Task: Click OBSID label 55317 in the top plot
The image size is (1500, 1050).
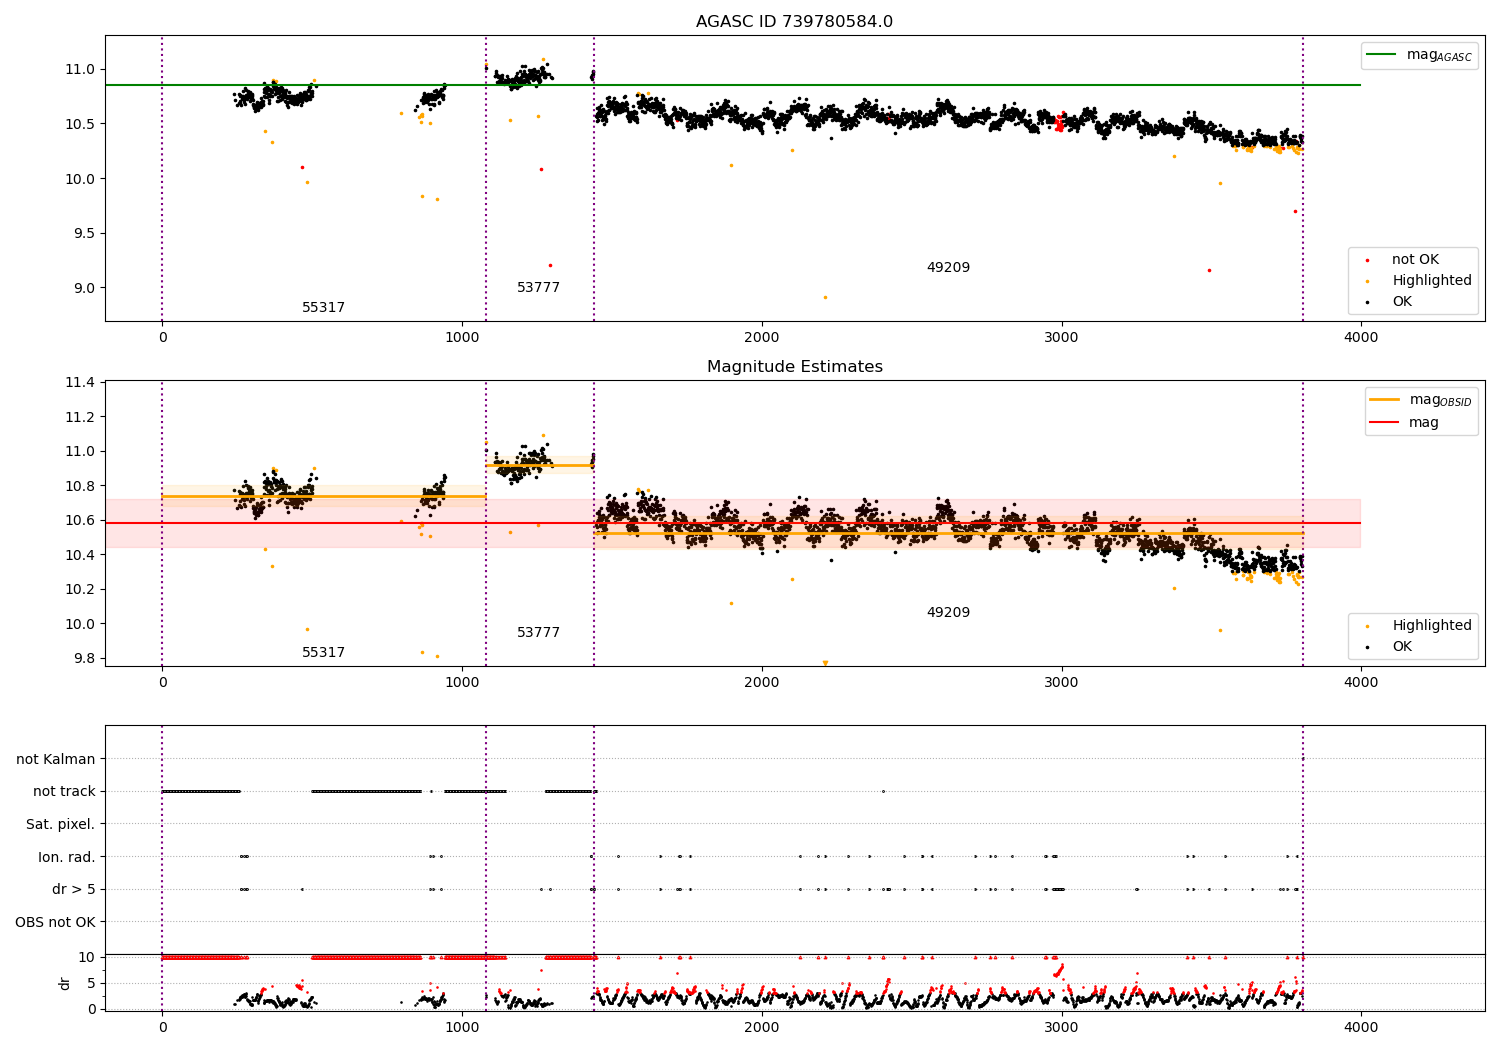Action: coord(323,308)
